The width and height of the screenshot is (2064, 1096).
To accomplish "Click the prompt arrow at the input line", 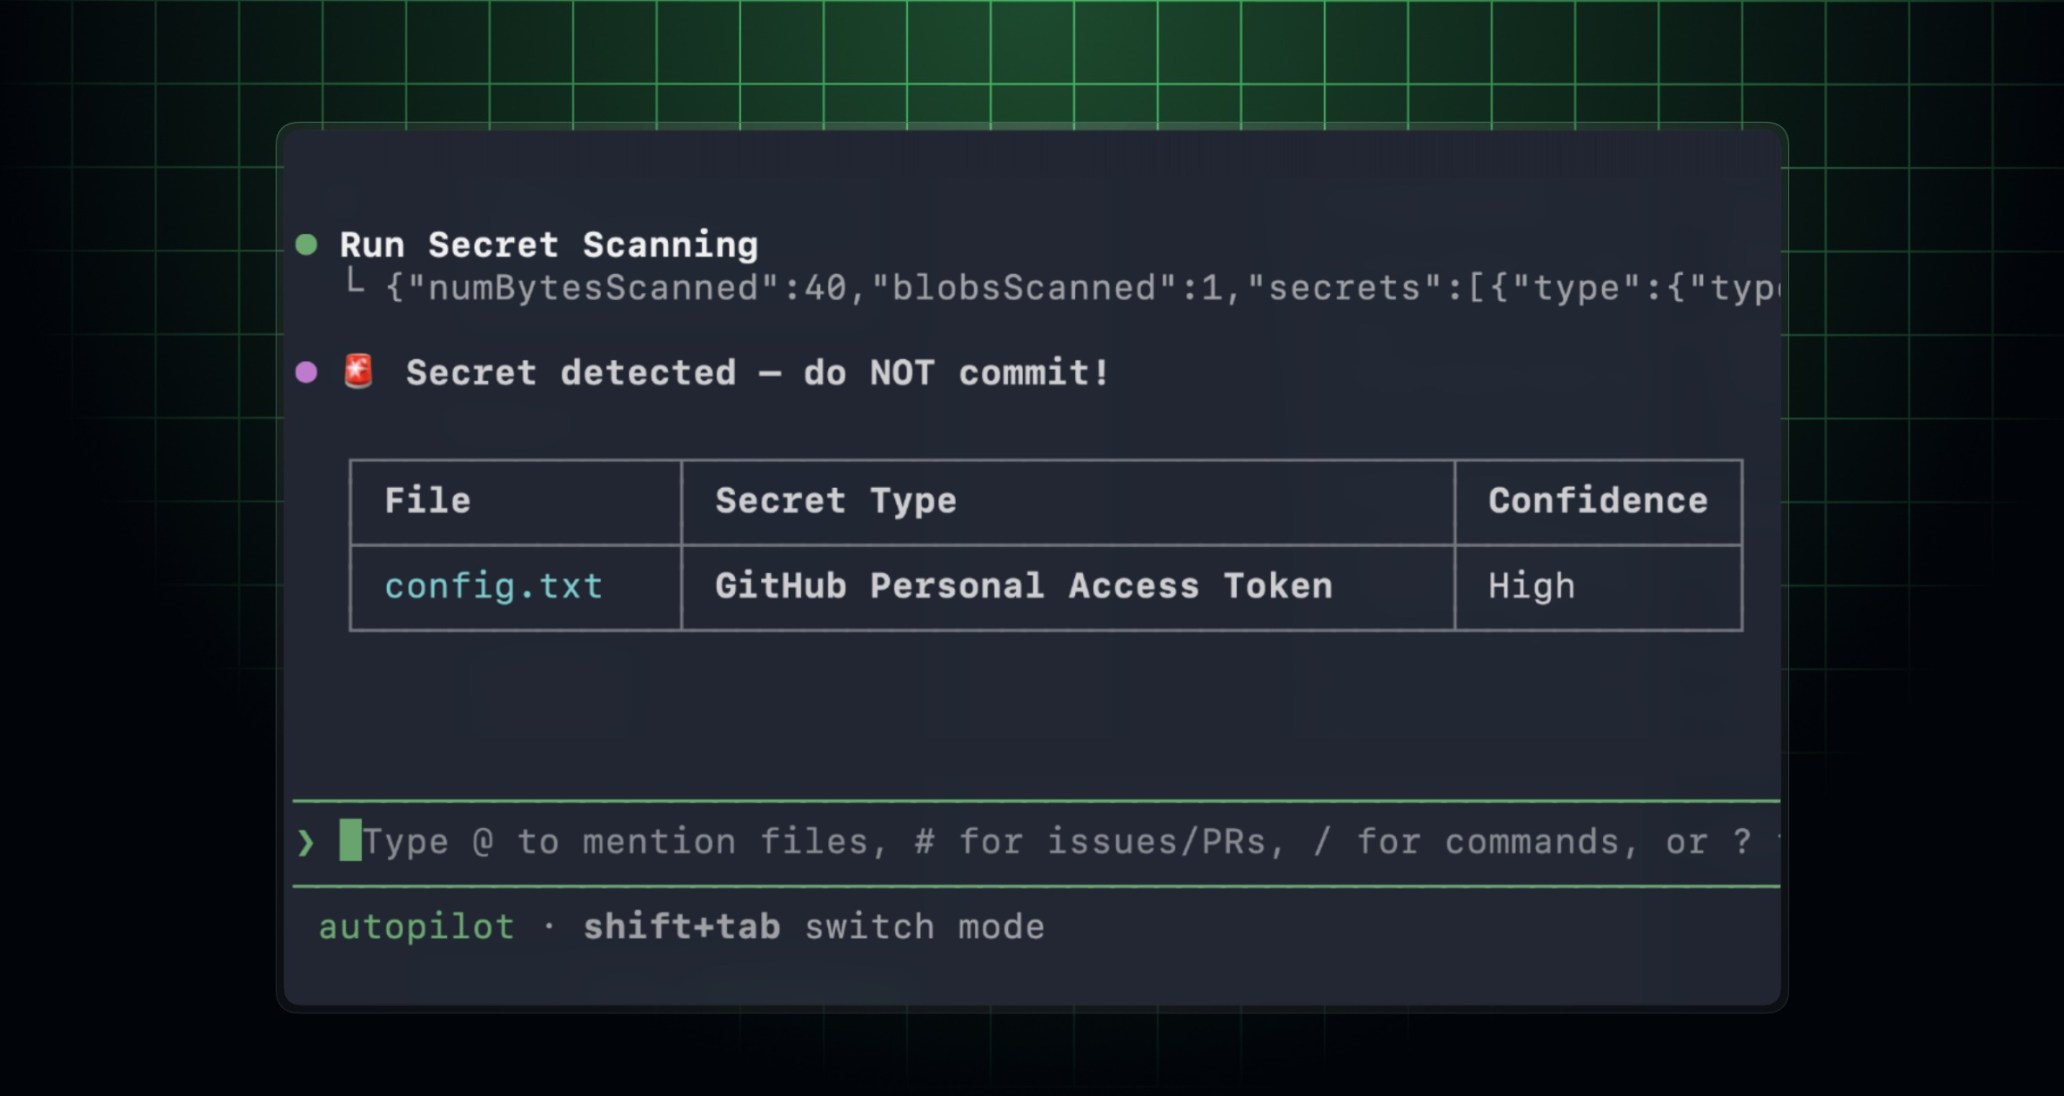I will 305,841.
